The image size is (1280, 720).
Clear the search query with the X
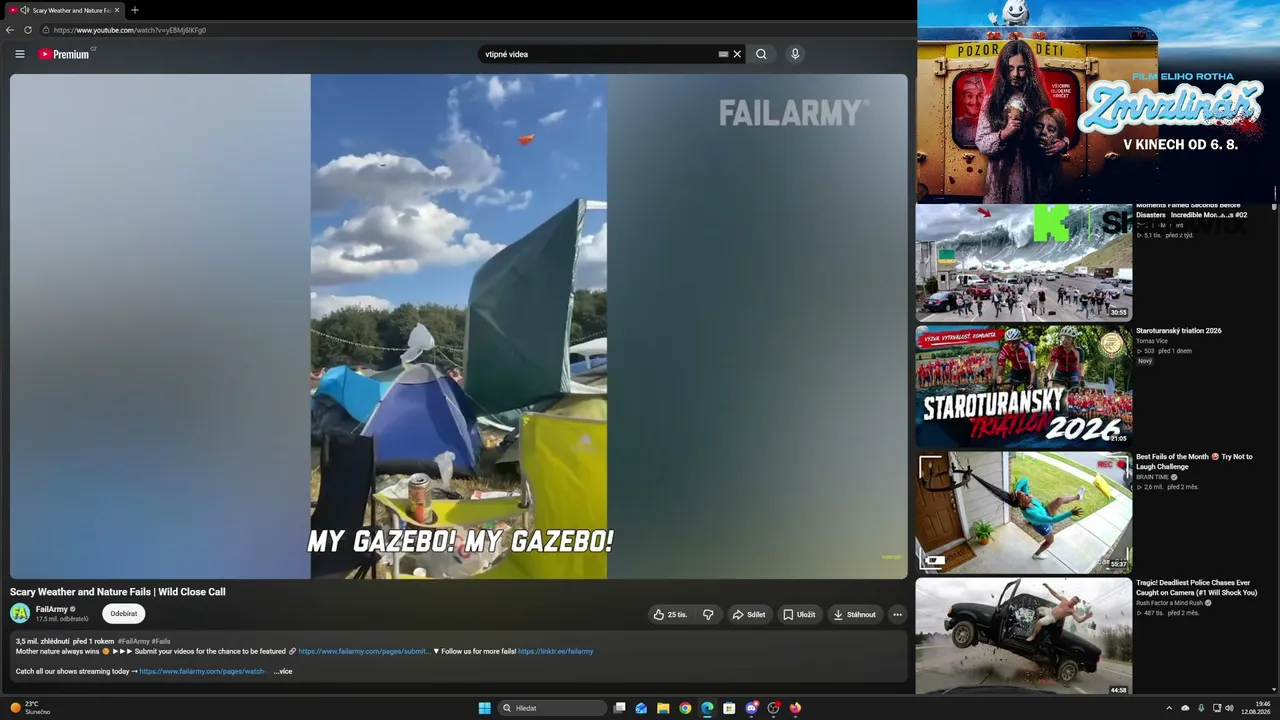737,54
